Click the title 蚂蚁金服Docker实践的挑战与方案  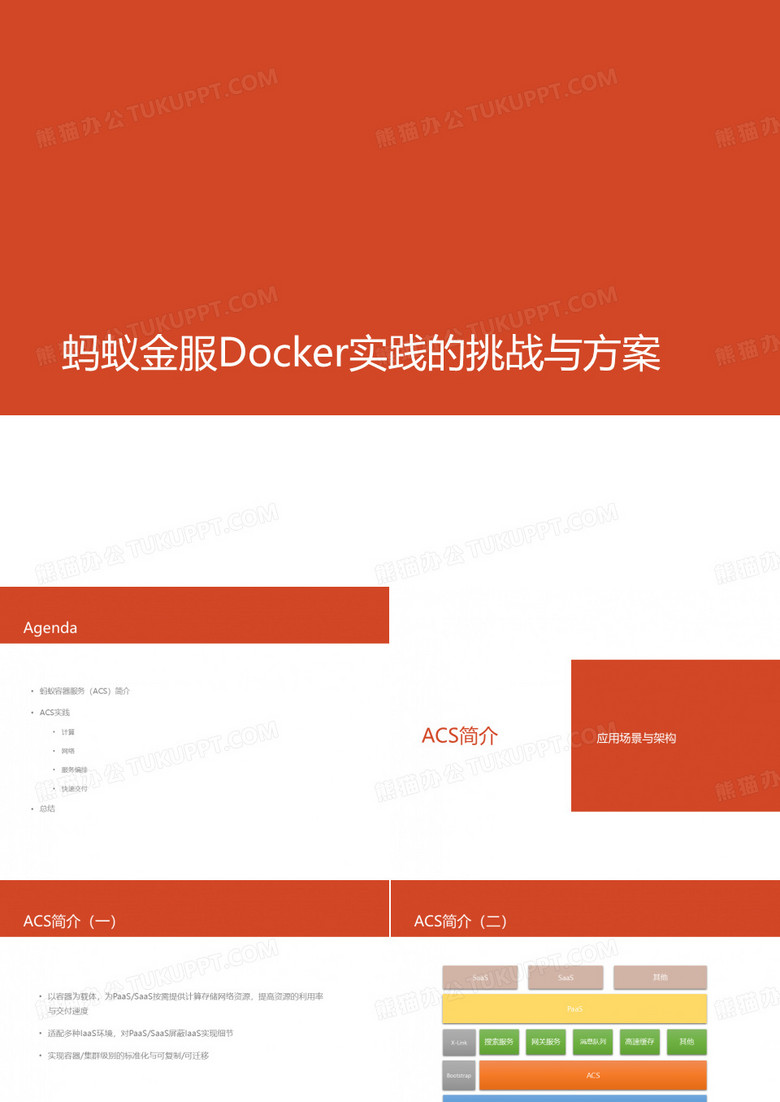(361, 353)
